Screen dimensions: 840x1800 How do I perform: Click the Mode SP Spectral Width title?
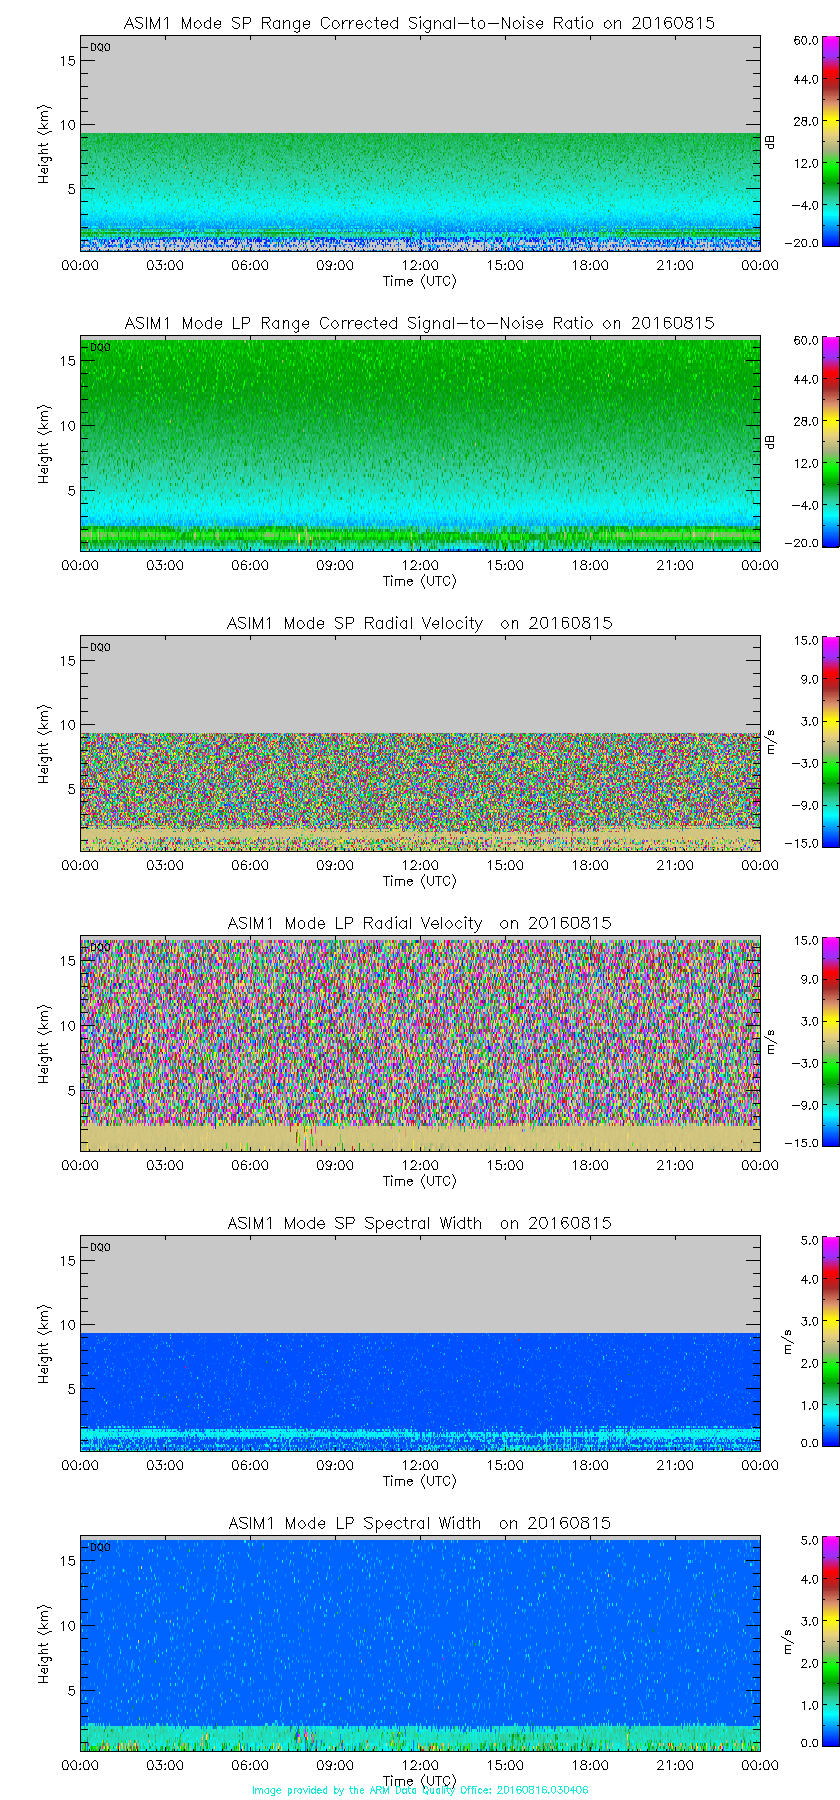[419, 1223]
